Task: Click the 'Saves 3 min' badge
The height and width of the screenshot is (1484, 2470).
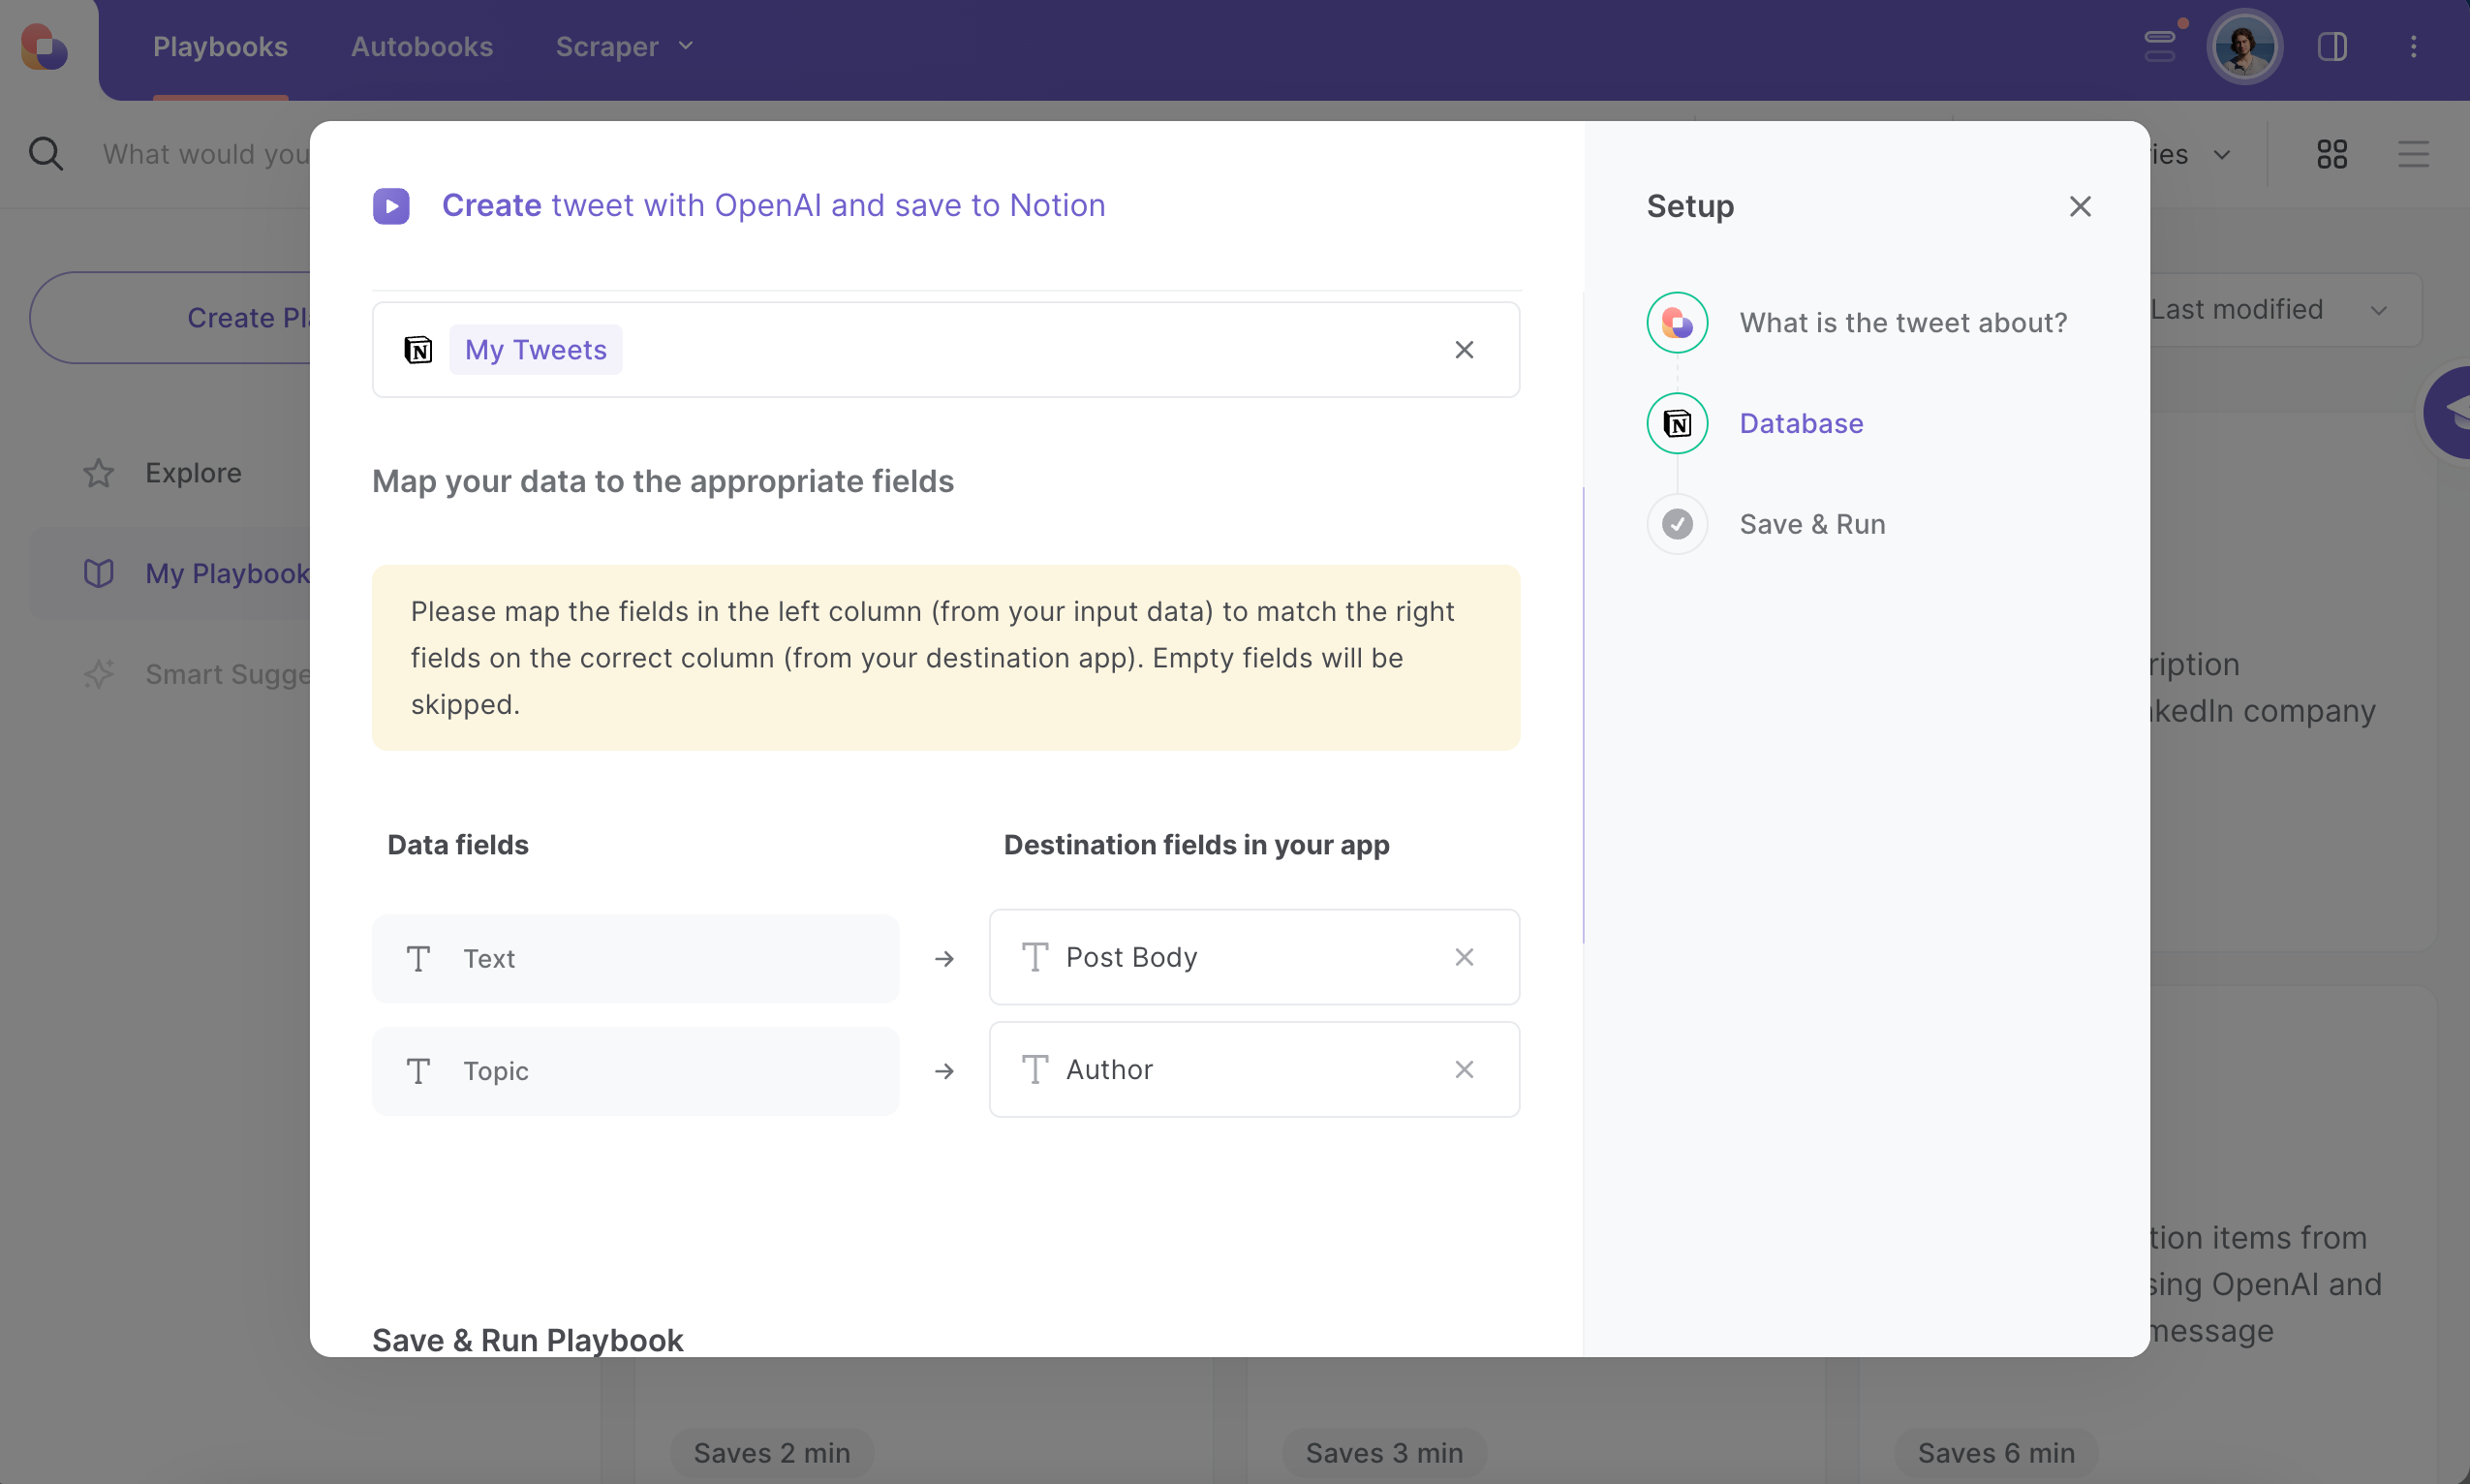Action: [x=1384, y=1452]
